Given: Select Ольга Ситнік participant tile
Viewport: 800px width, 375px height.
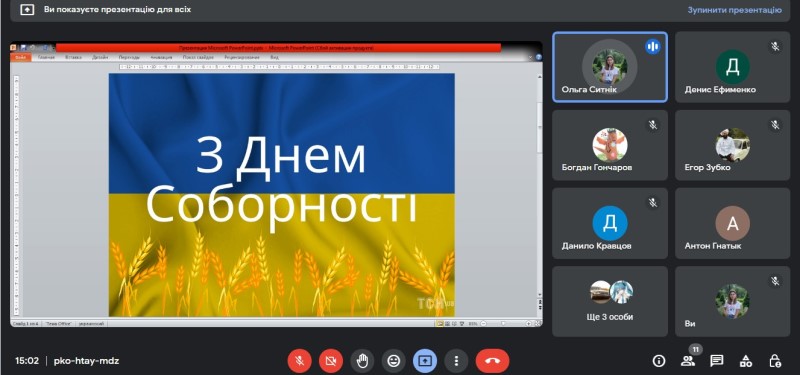Looking at the screenshot, I should pos(610,67).
